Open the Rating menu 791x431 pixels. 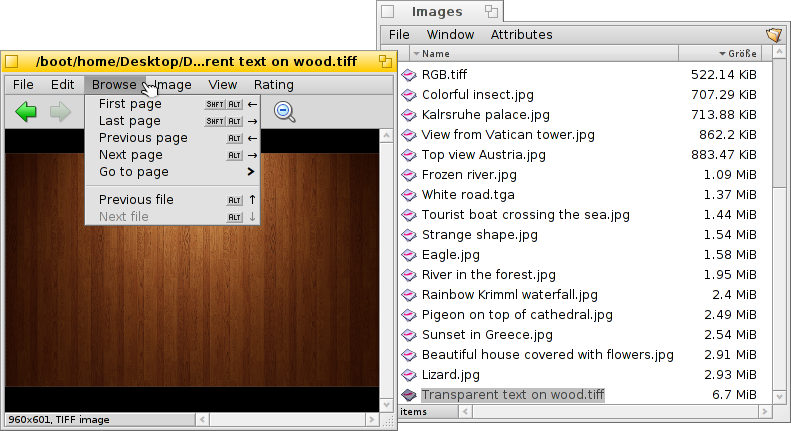pyautogui.click(x=273, y=85)
